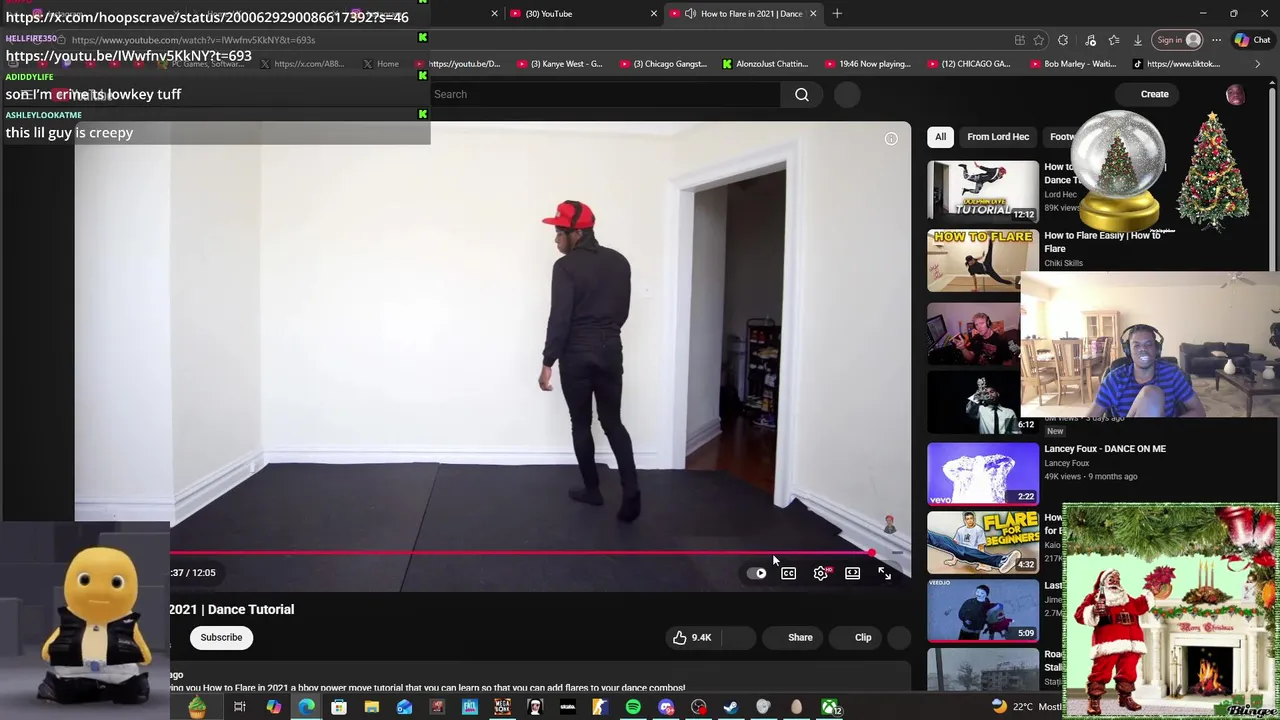Open the How to Flare Easily title

click(x=1102, y=242)
